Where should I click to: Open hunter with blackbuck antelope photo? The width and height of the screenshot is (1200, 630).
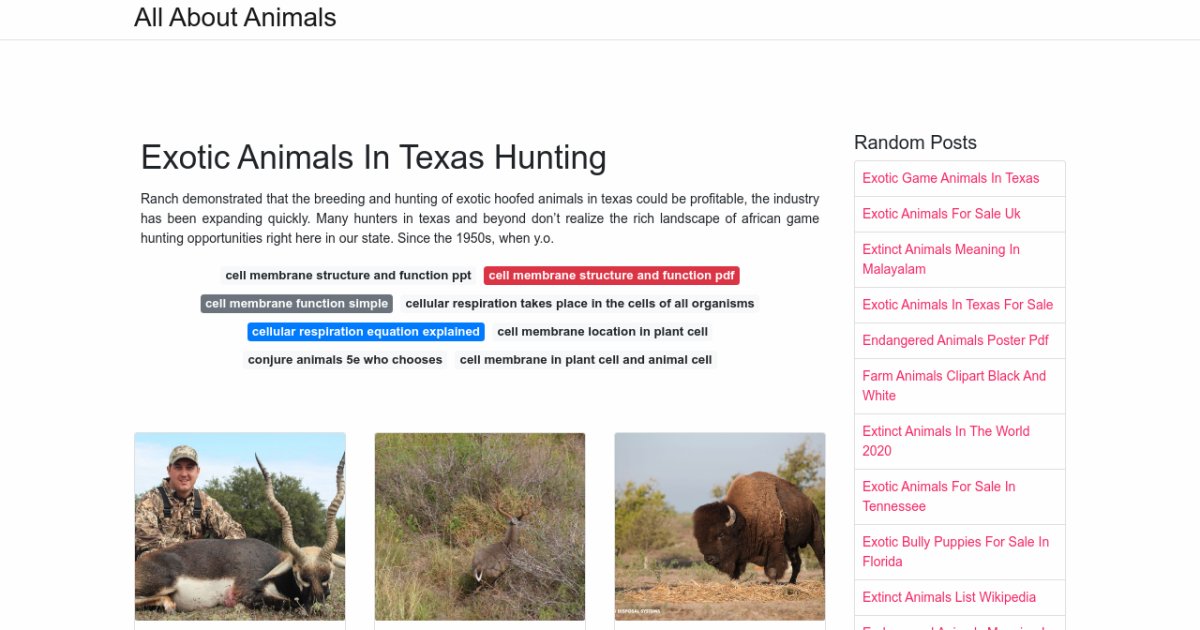point(240,526)
